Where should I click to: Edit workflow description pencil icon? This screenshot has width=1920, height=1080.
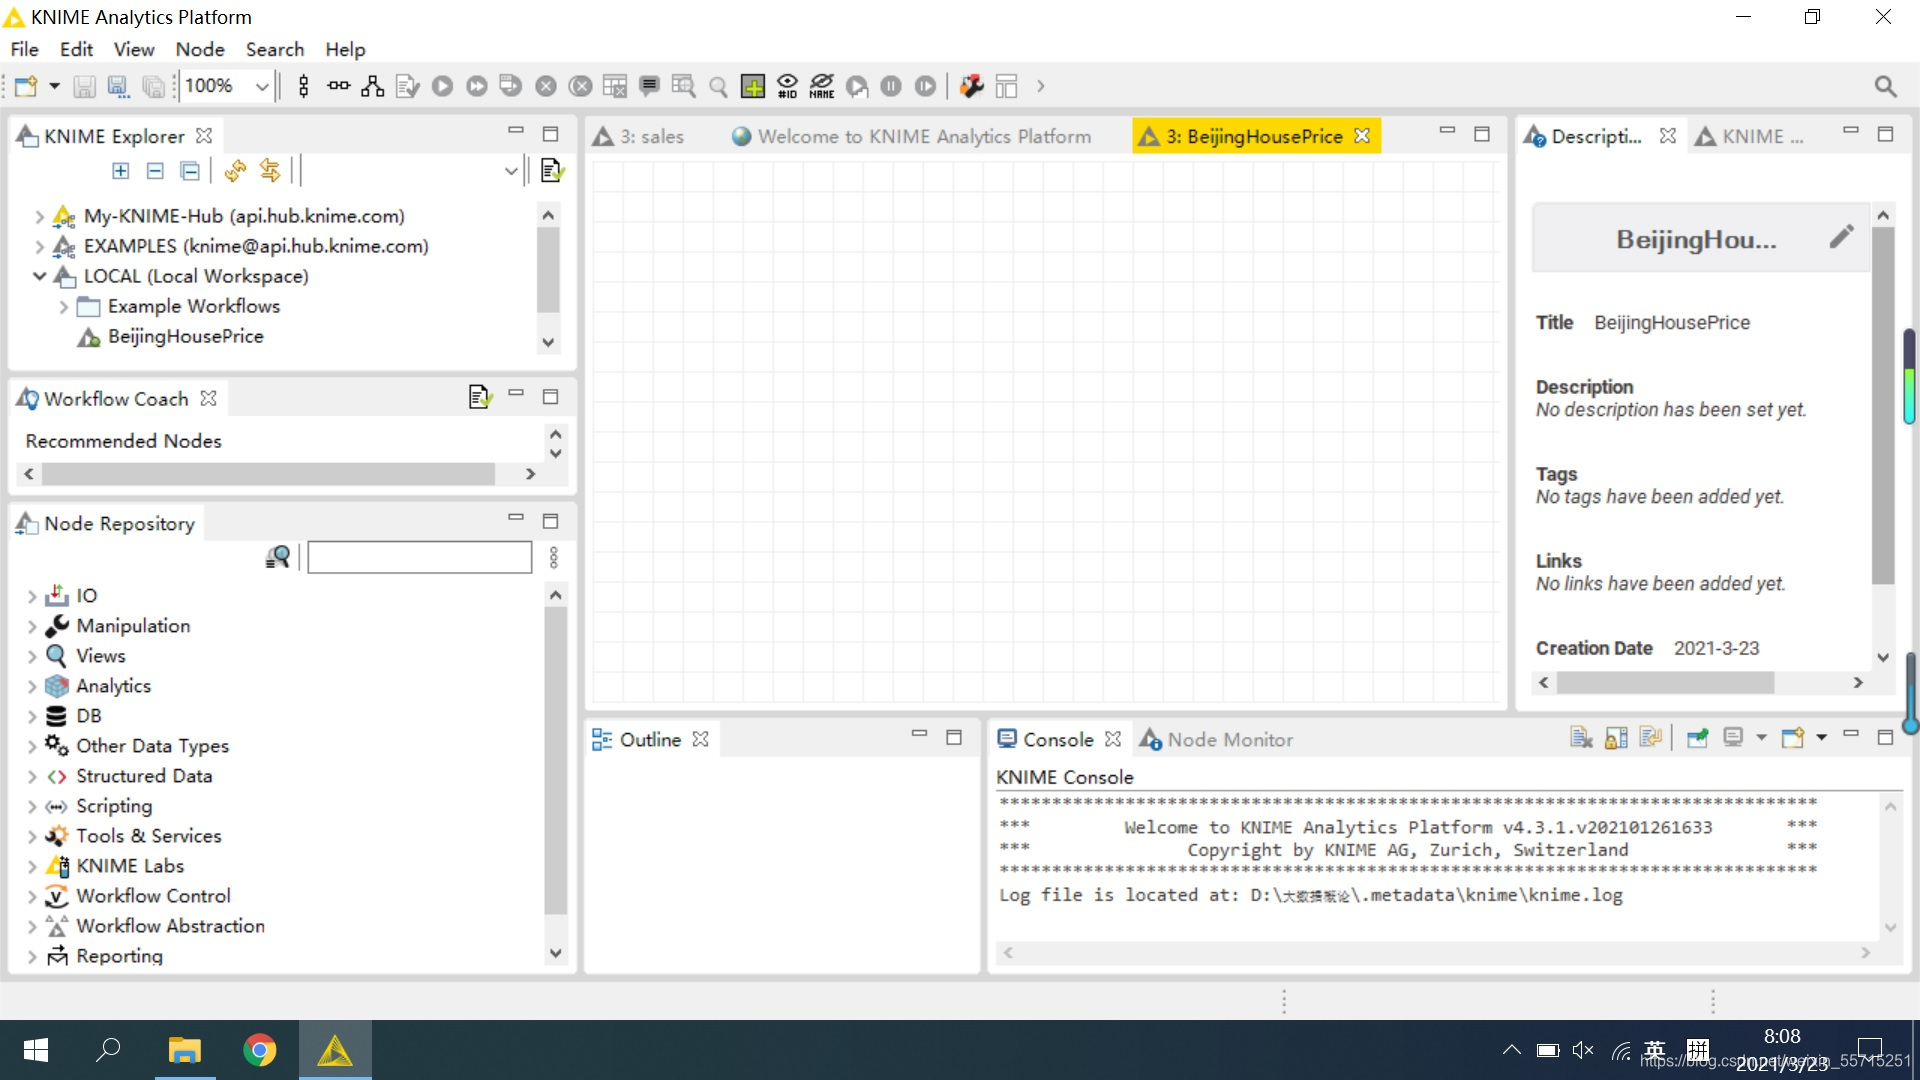1841,237
